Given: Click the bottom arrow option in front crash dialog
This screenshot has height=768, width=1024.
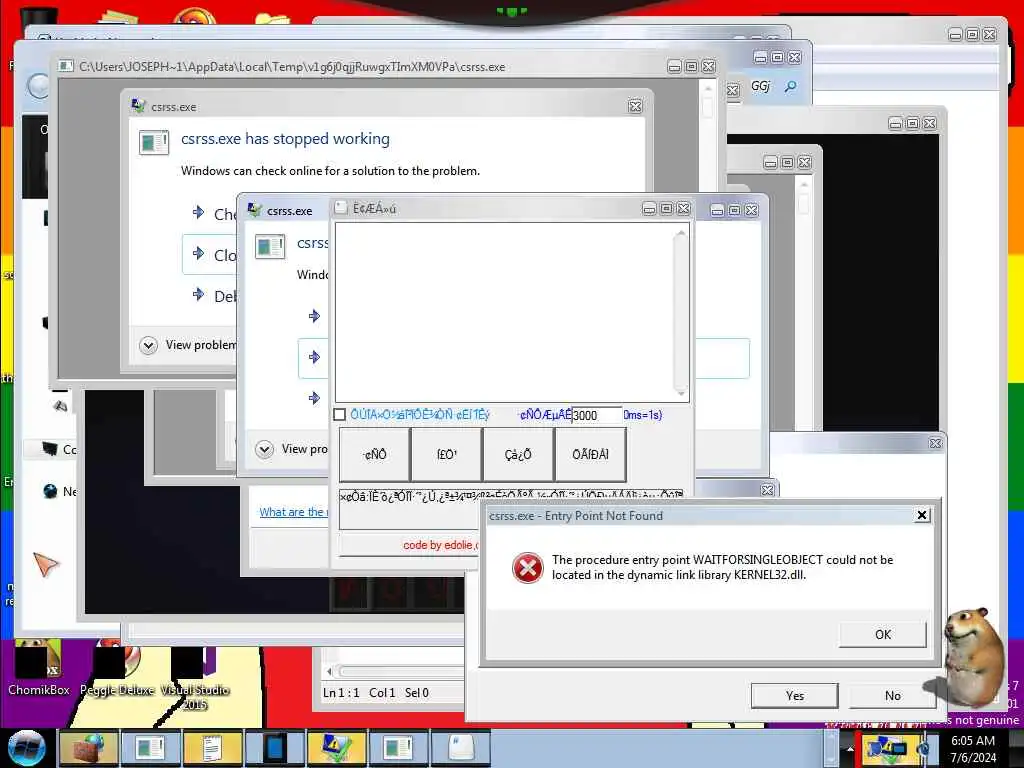Looking at the screenshot, I should [314, 398].
